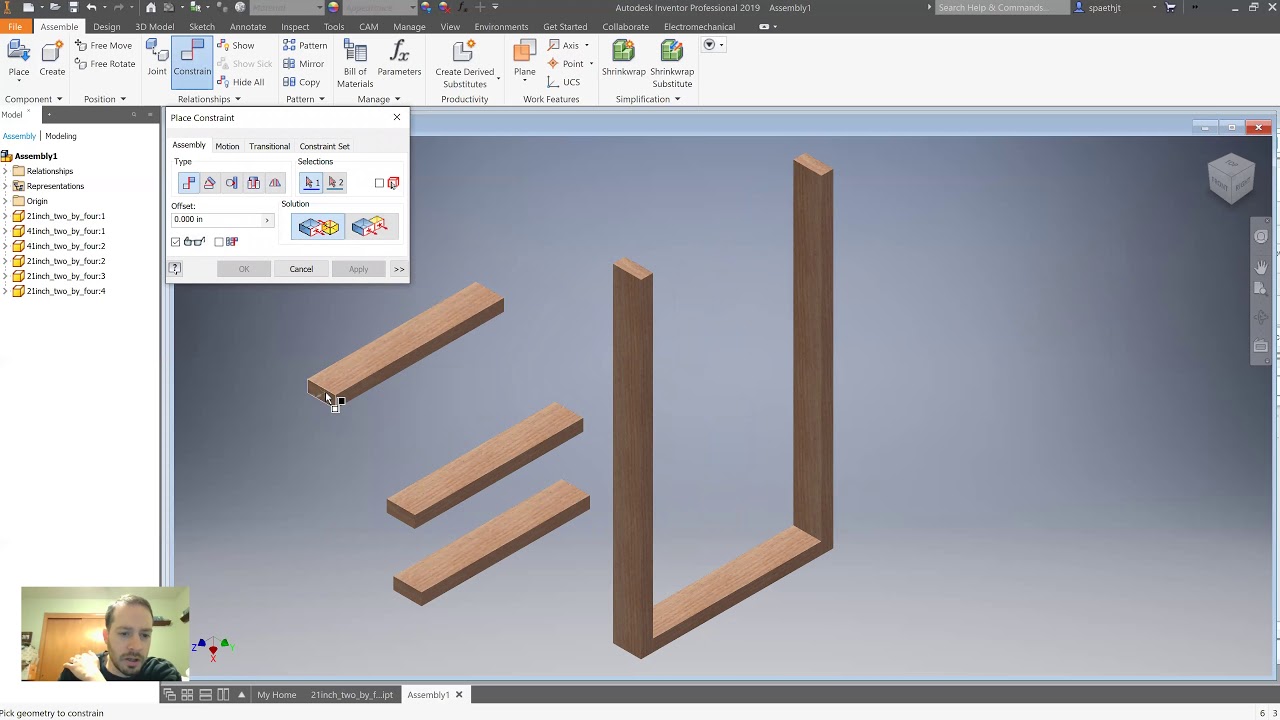
Task: Open the 3D Model ribbon tab
Action: 154,27
